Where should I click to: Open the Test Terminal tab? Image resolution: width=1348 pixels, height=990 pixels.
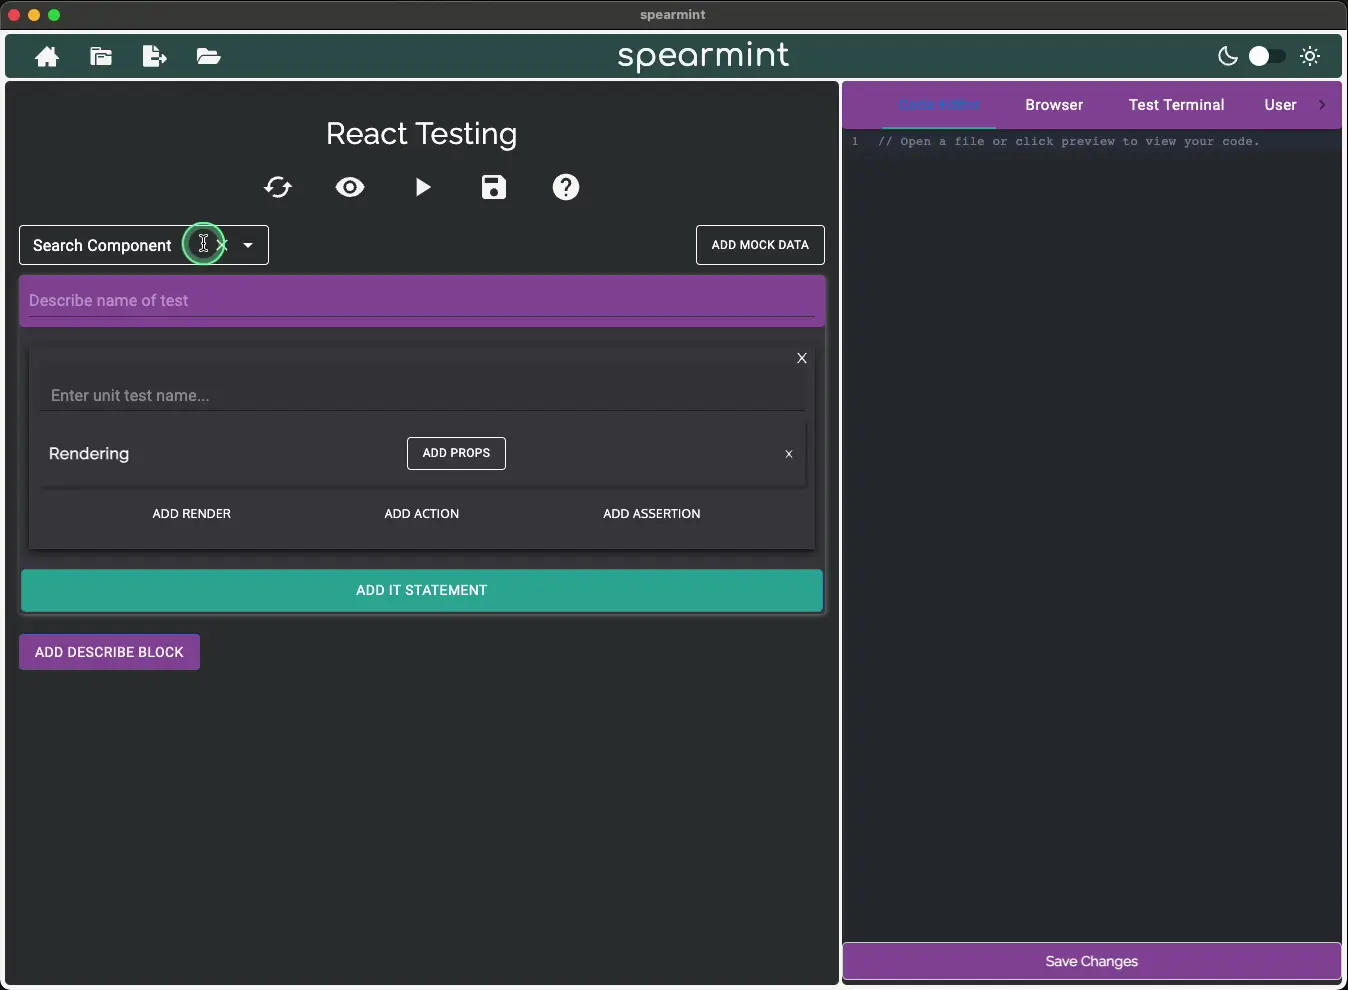(1176, 105)
